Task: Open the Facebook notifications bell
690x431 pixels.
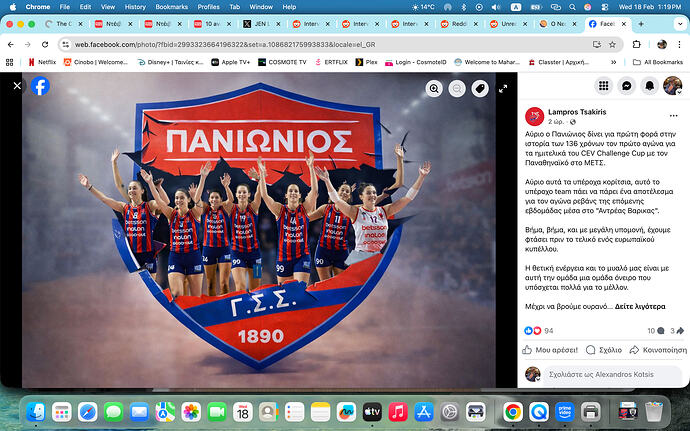Action: (650, 85)
